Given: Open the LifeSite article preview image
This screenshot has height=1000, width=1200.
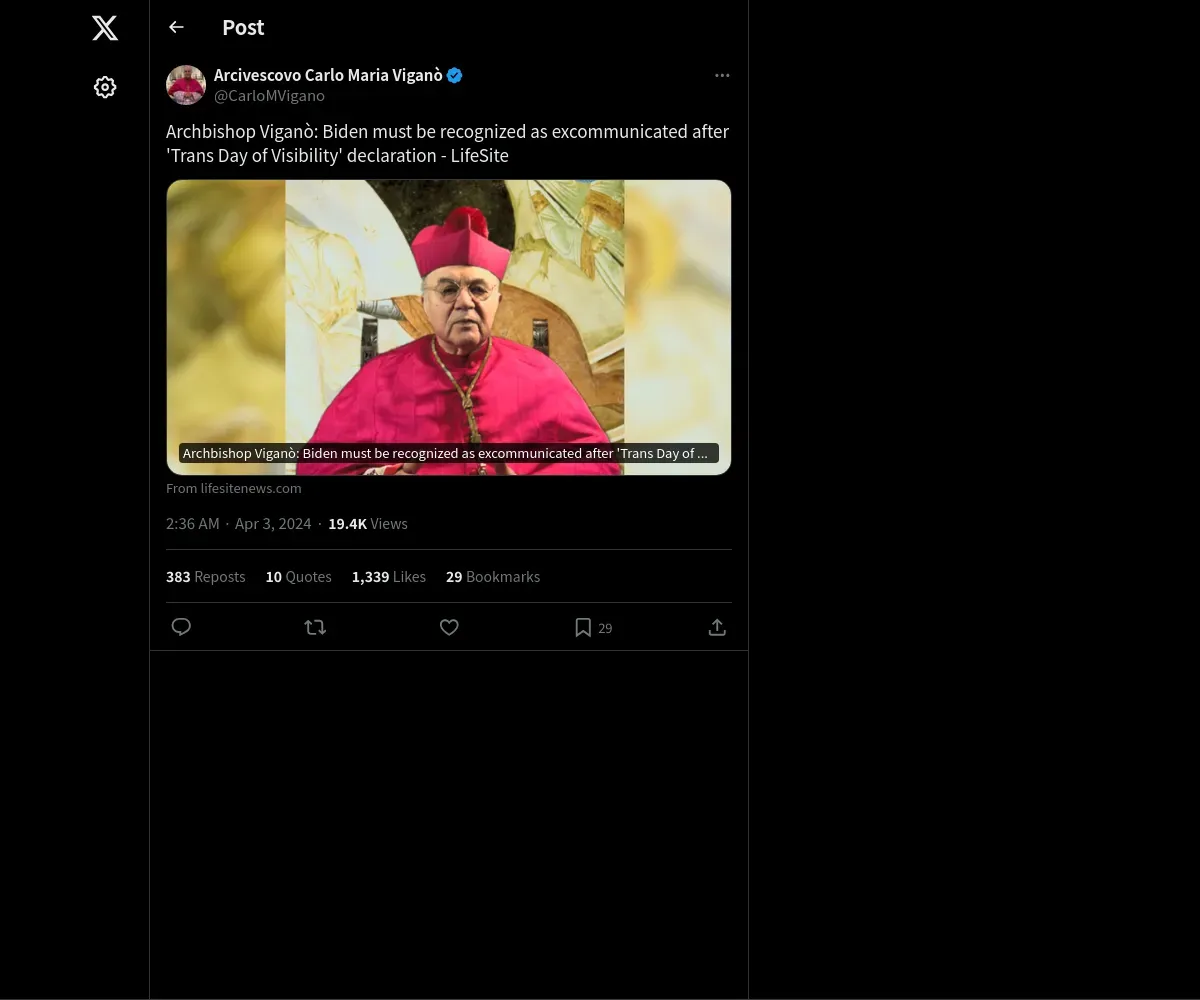Looking at the screenshot, I should point(449,327).
